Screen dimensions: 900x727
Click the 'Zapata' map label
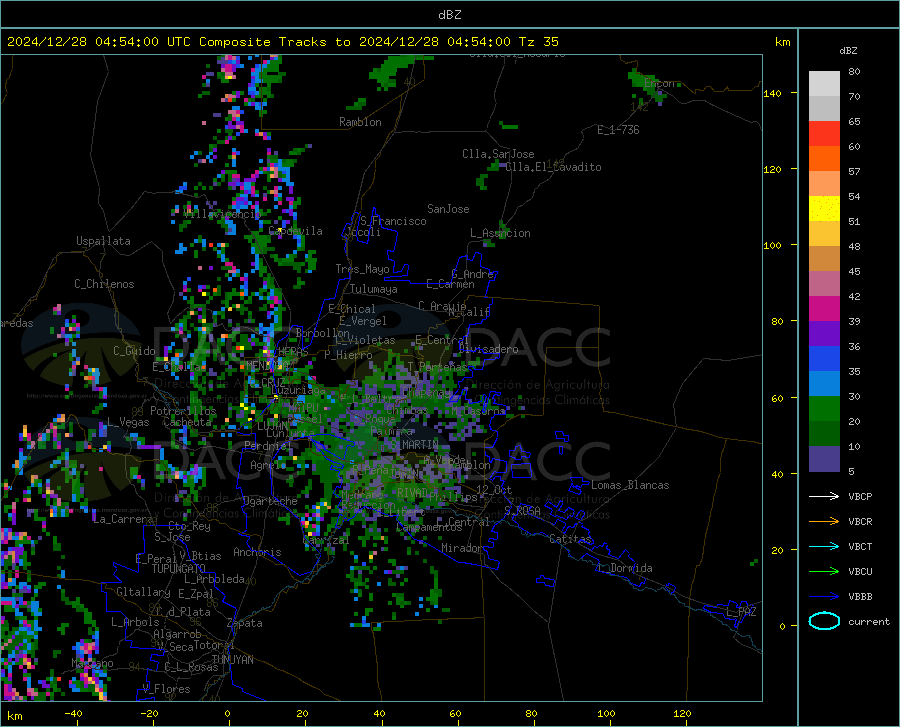245,623
